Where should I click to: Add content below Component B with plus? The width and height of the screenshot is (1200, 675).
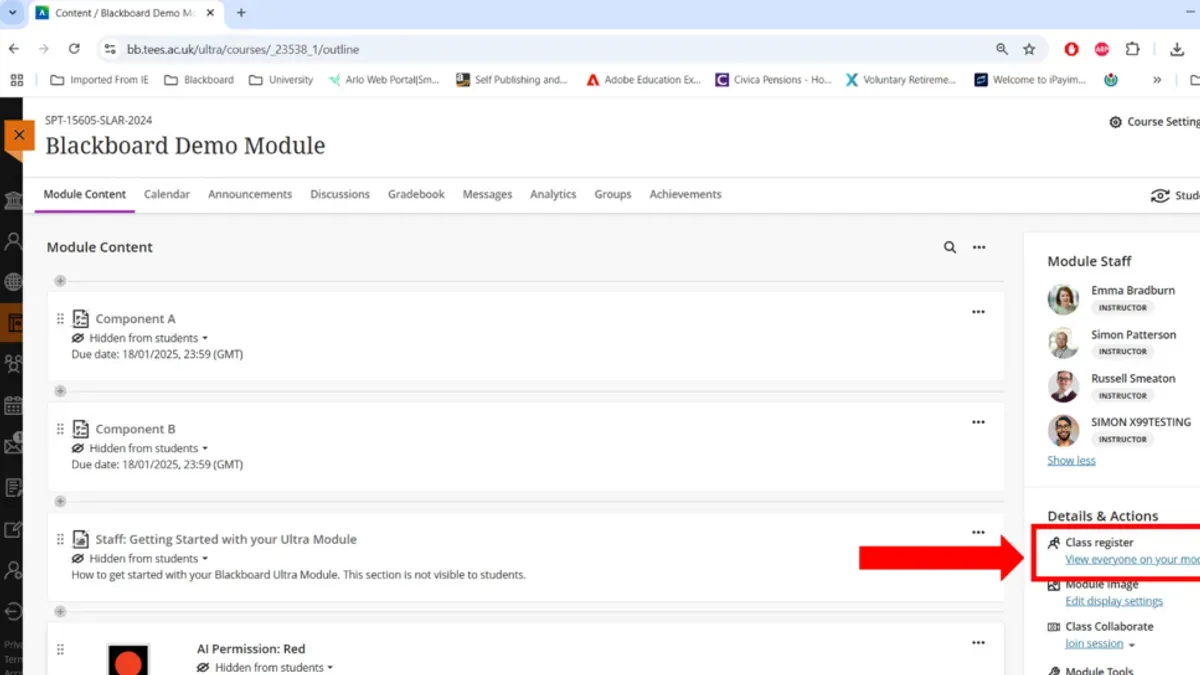(60, 501)
